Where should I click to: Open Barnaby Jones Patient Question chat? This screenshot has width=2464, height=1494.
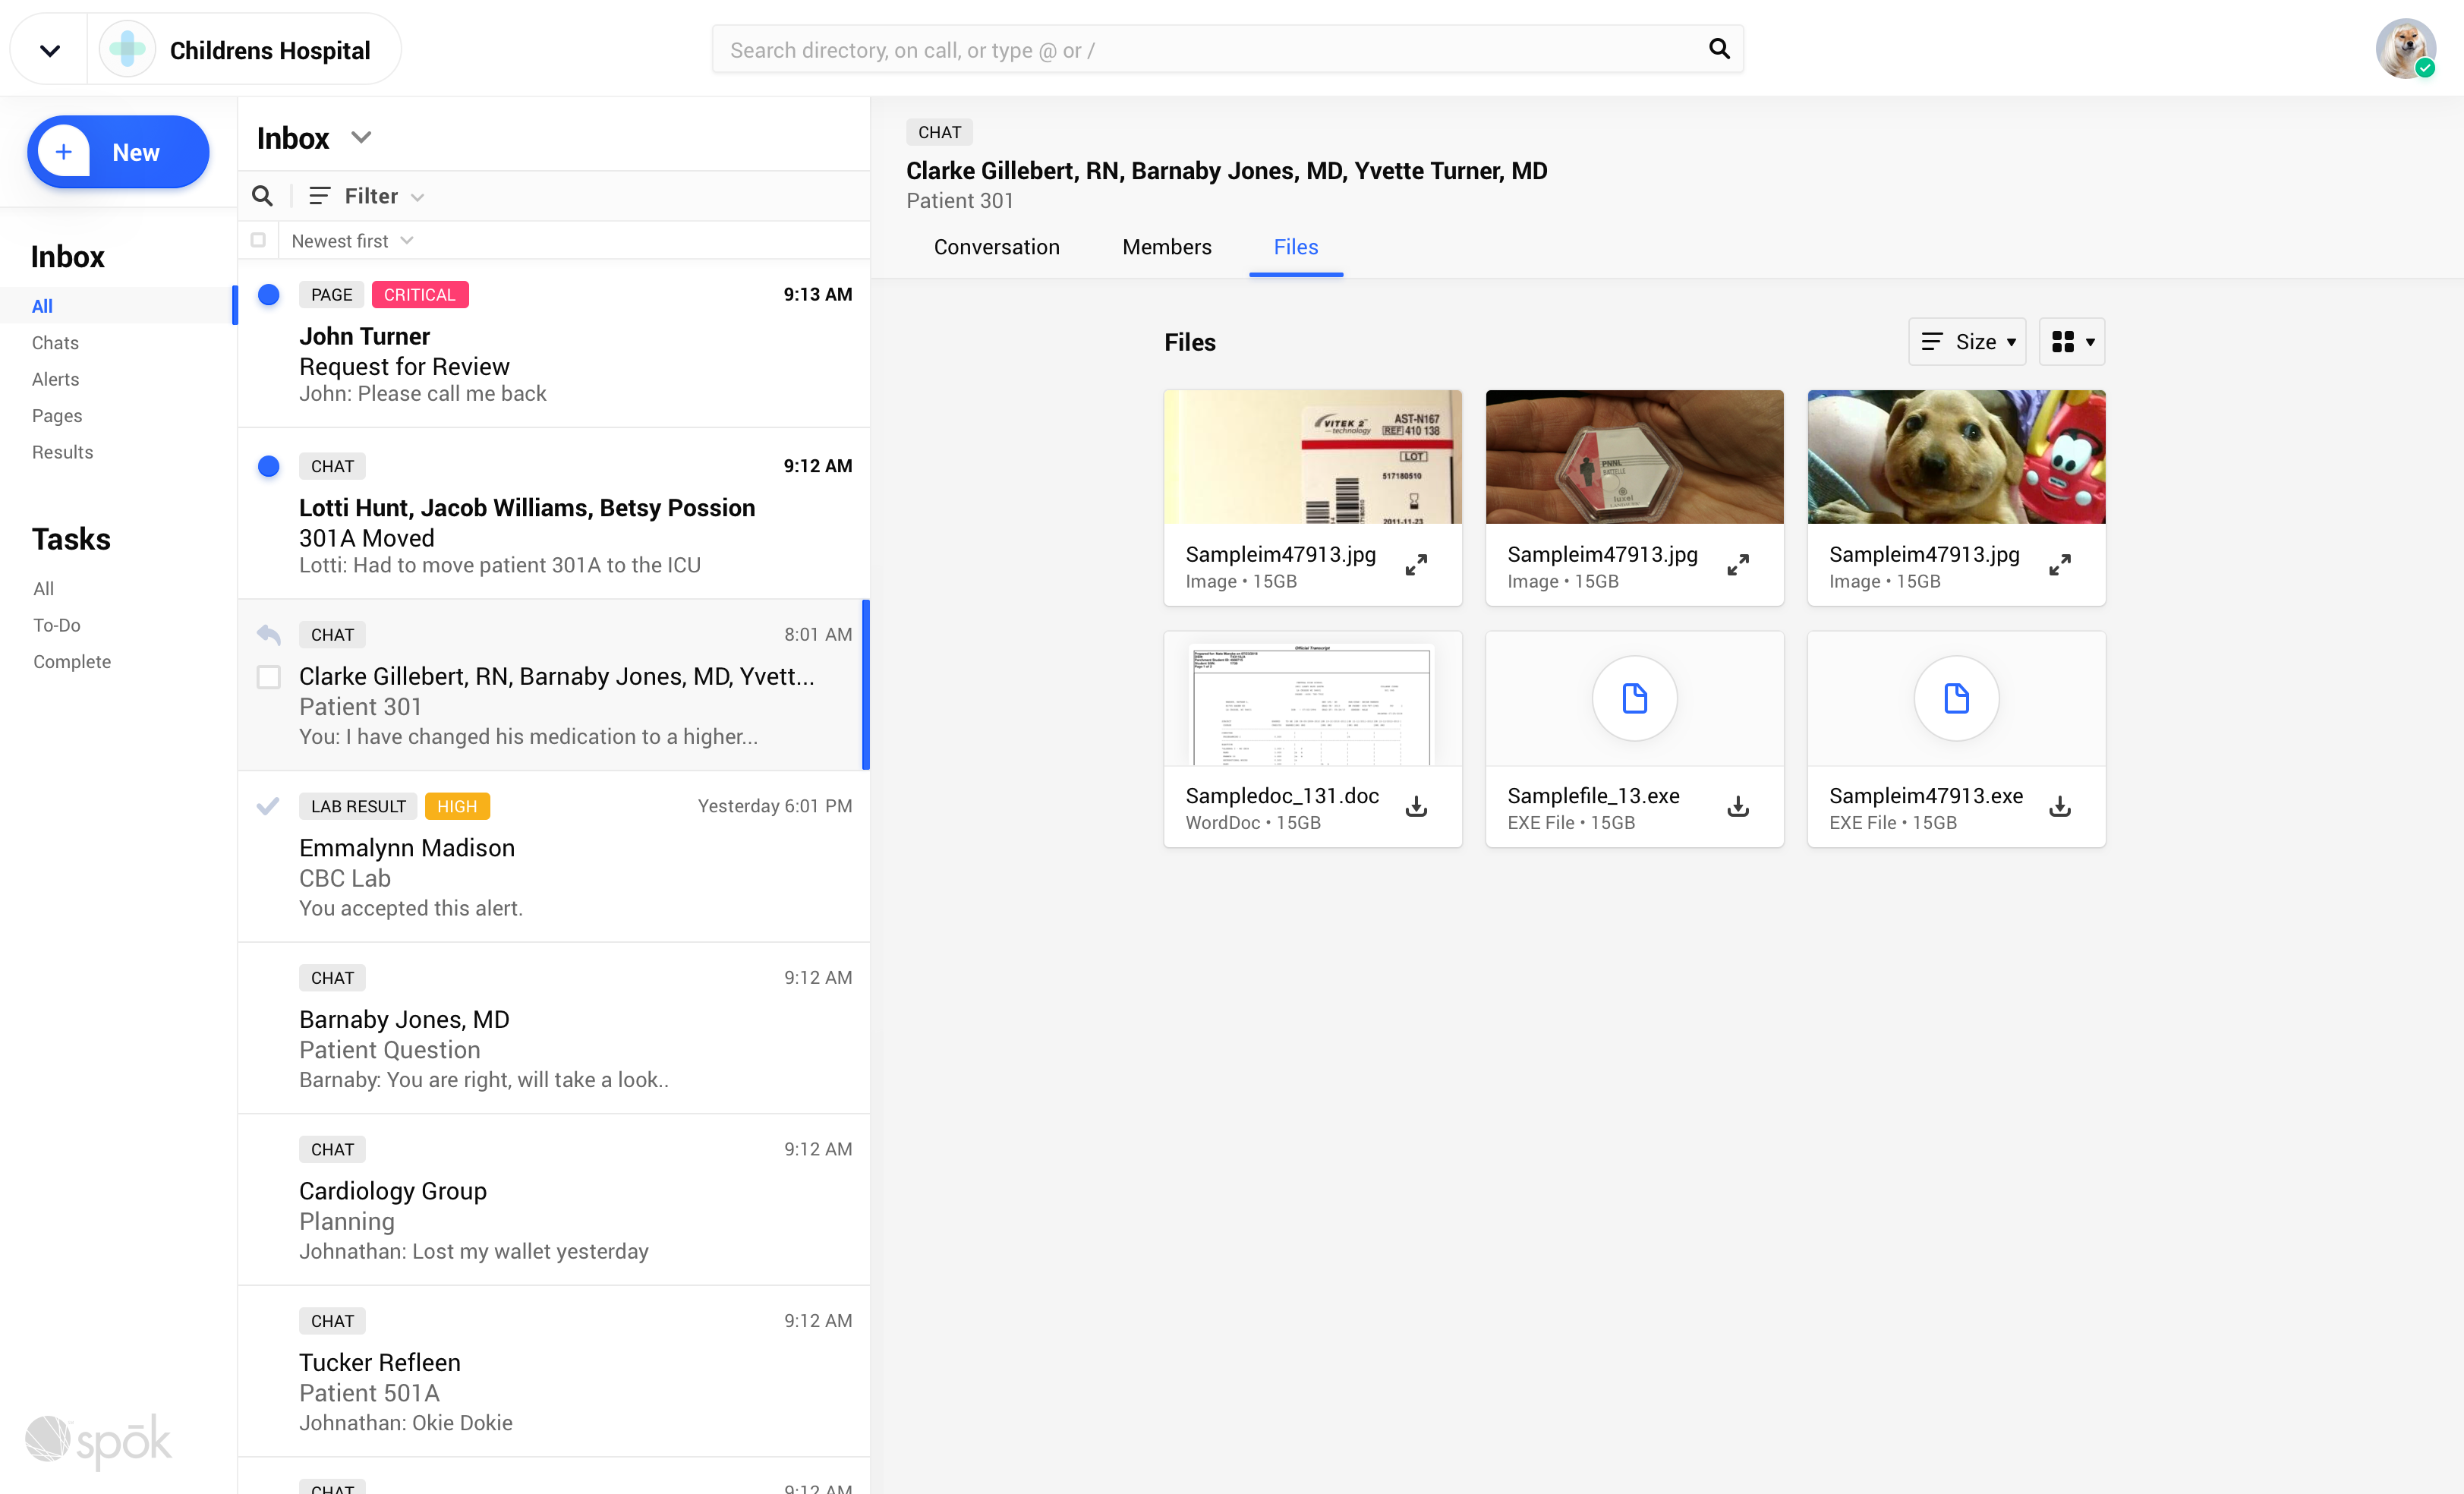(x=554, y=1028)
